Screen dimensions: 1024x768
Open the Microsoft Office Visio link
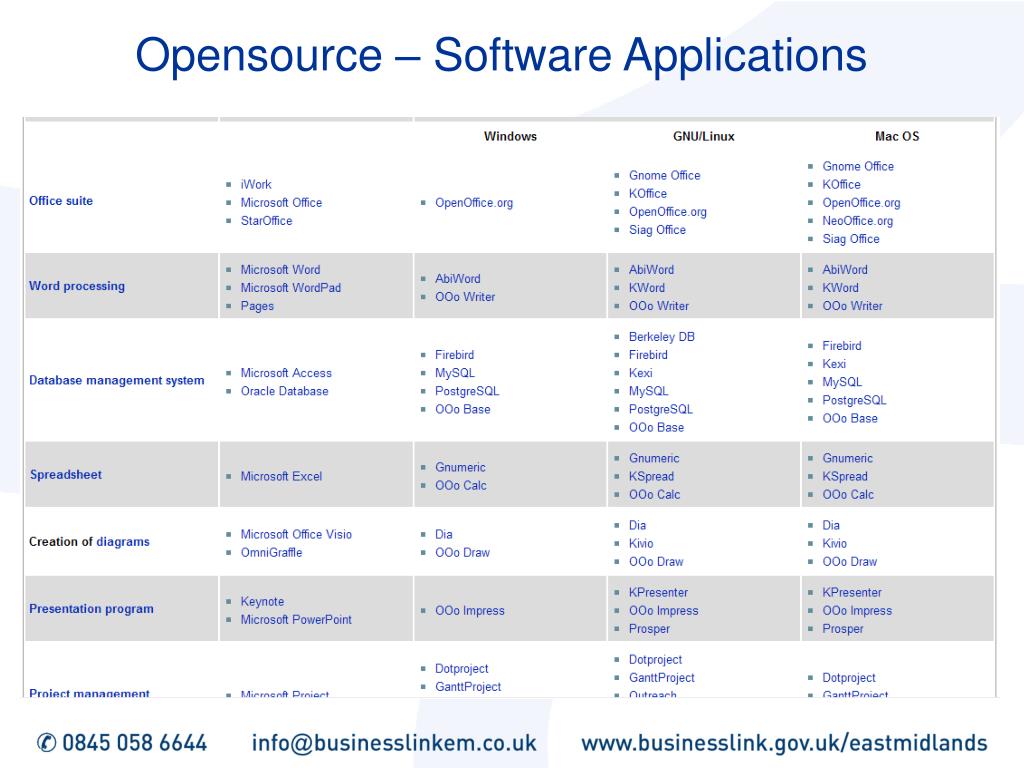coord(296,534)
